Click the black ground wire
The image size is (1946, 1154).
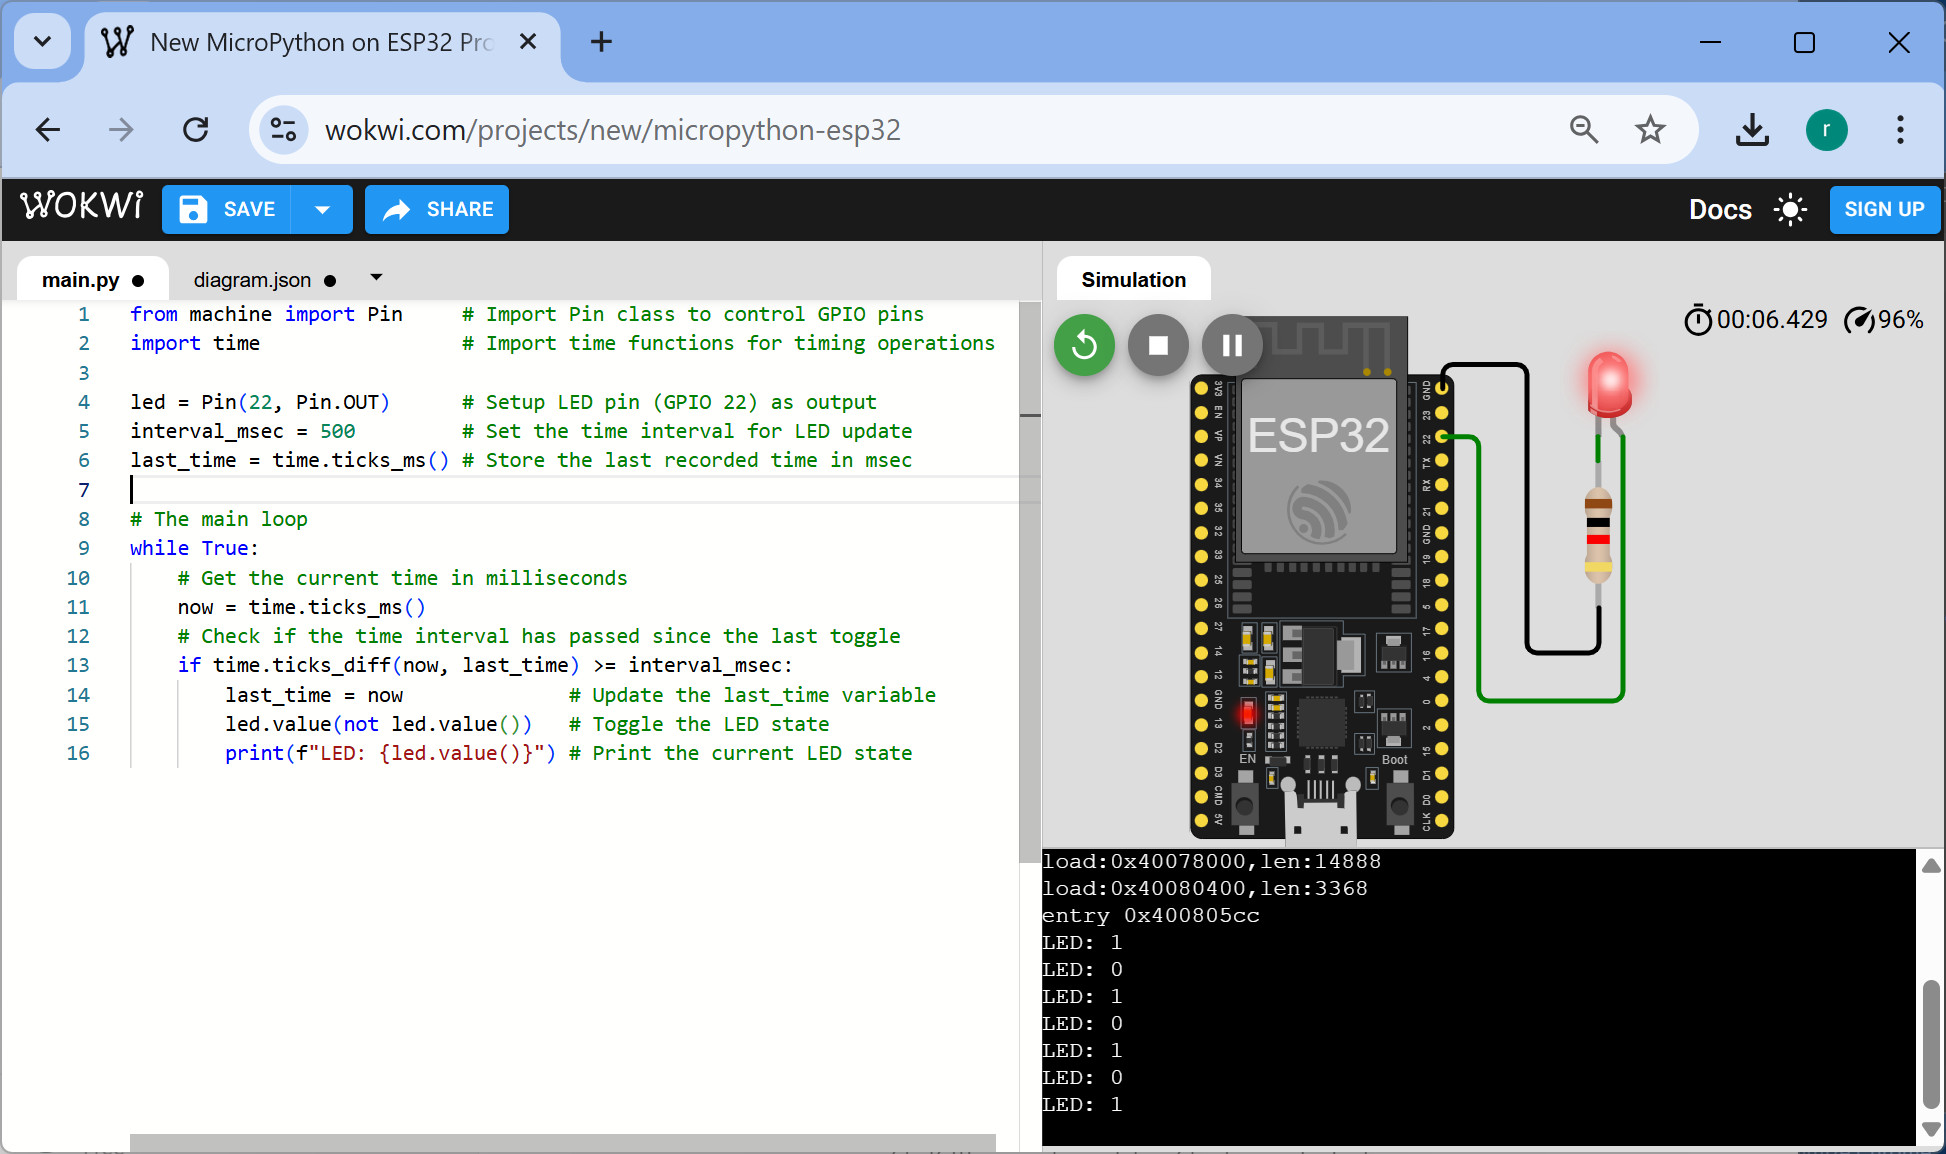(1526, 510)
